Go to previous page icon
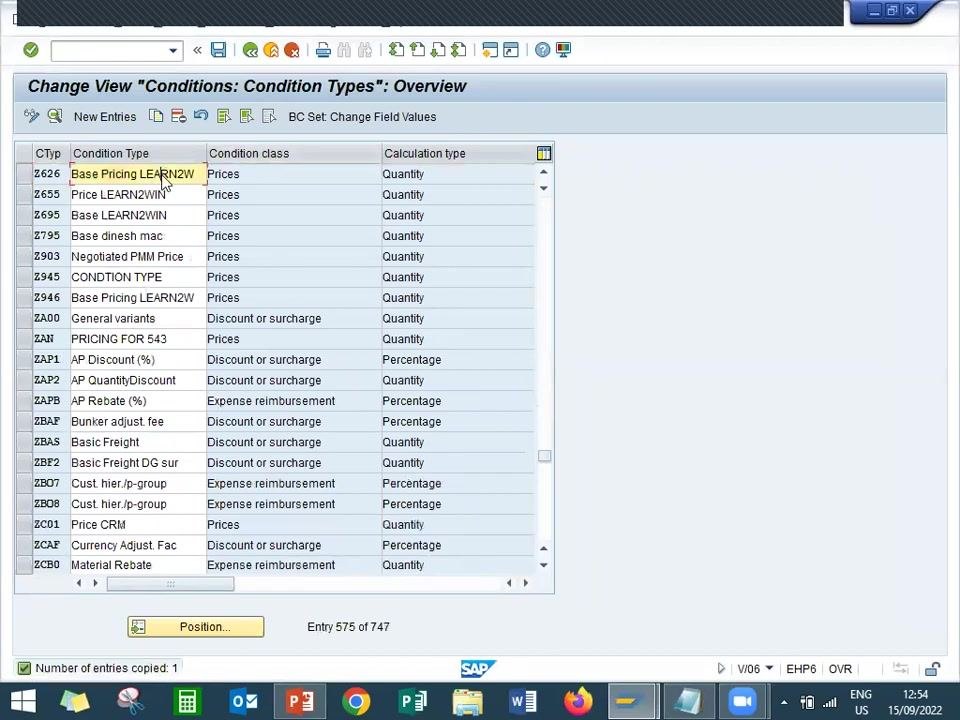 pyautogui.click(x=418, y=50)
